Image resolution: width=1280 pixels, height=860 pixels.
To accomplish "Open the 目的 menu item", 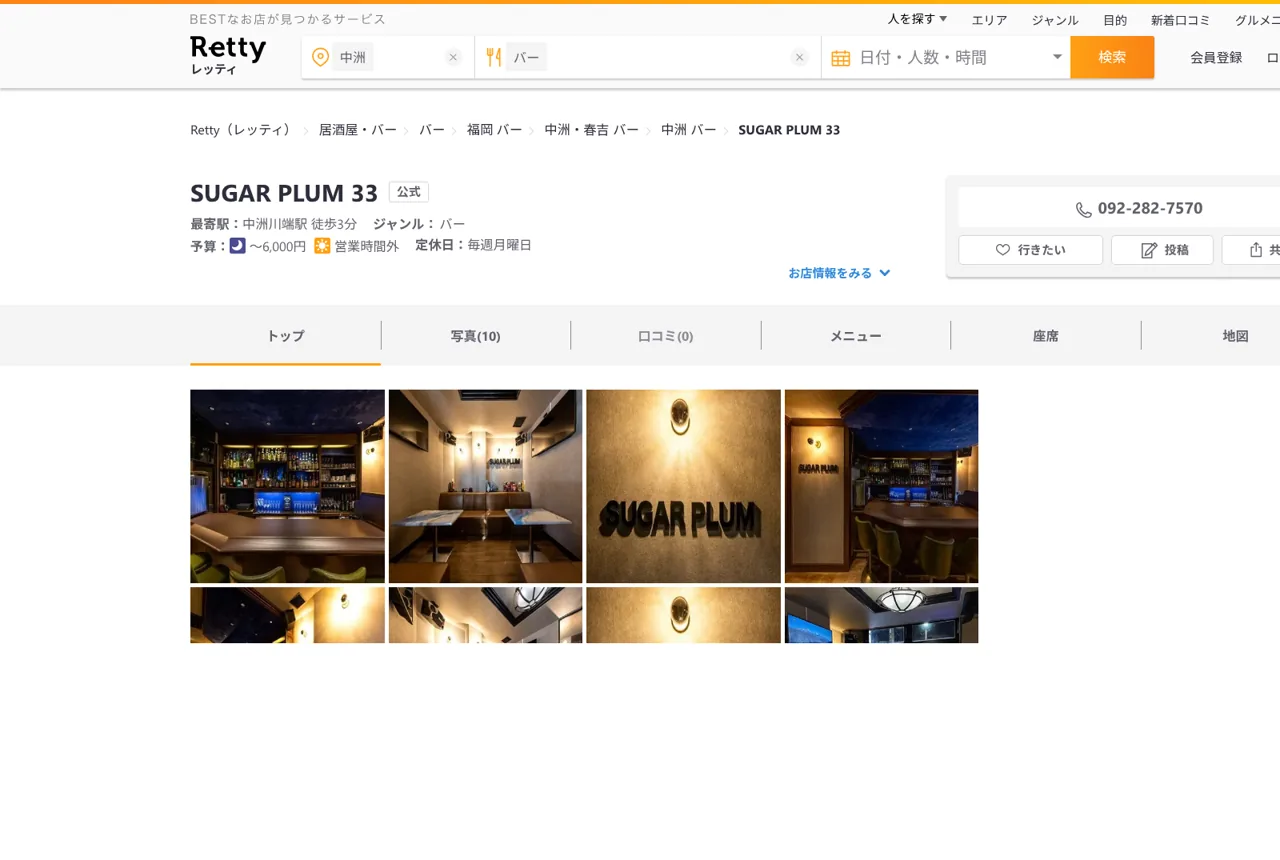I will [x=1115, y=20].
